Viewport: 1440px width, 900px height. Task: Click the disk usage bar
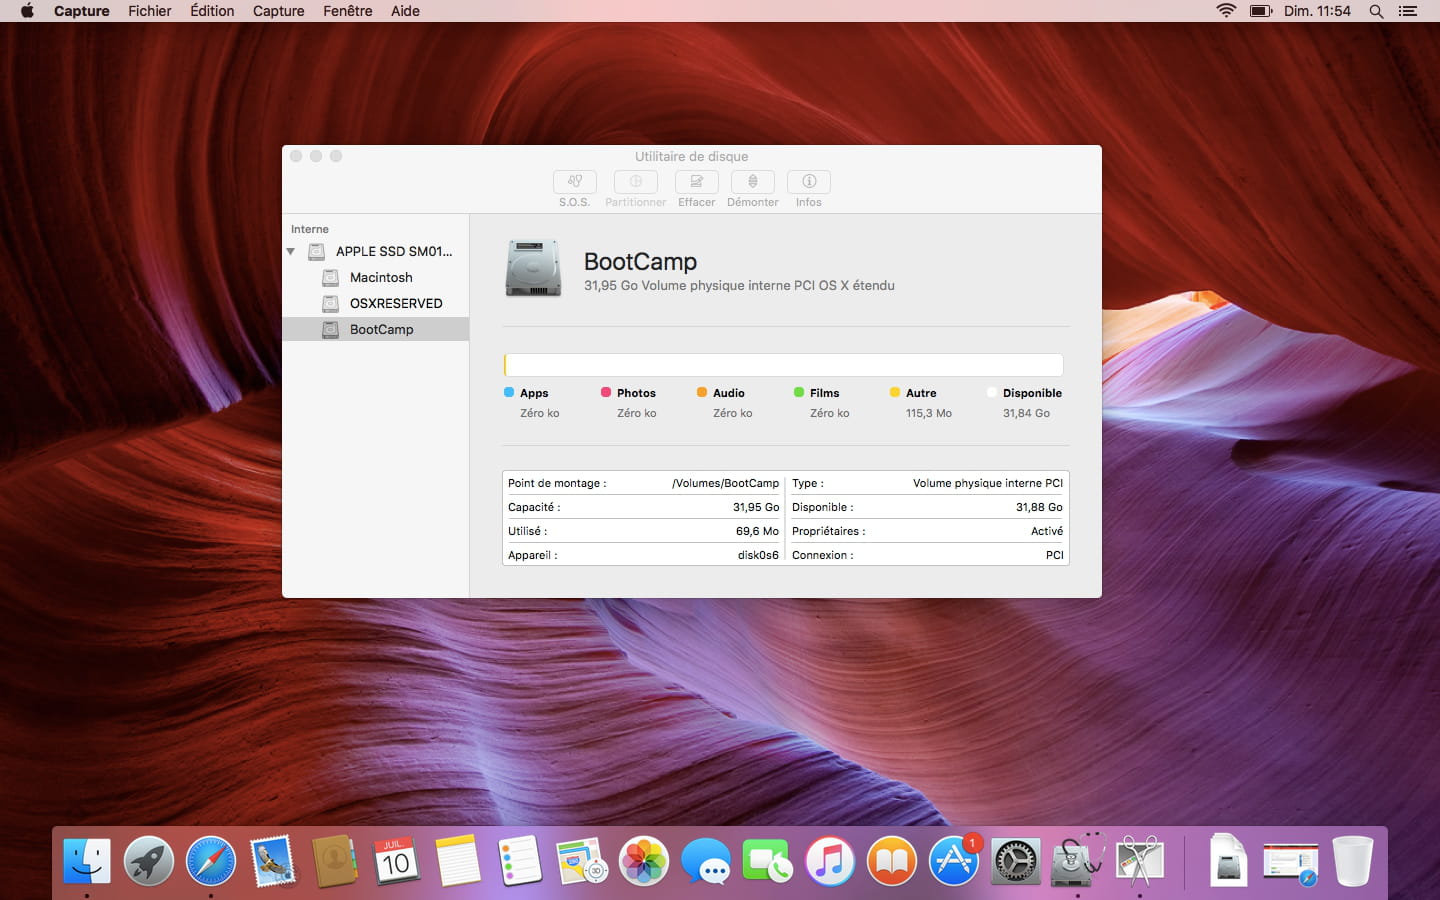(783, 365)
